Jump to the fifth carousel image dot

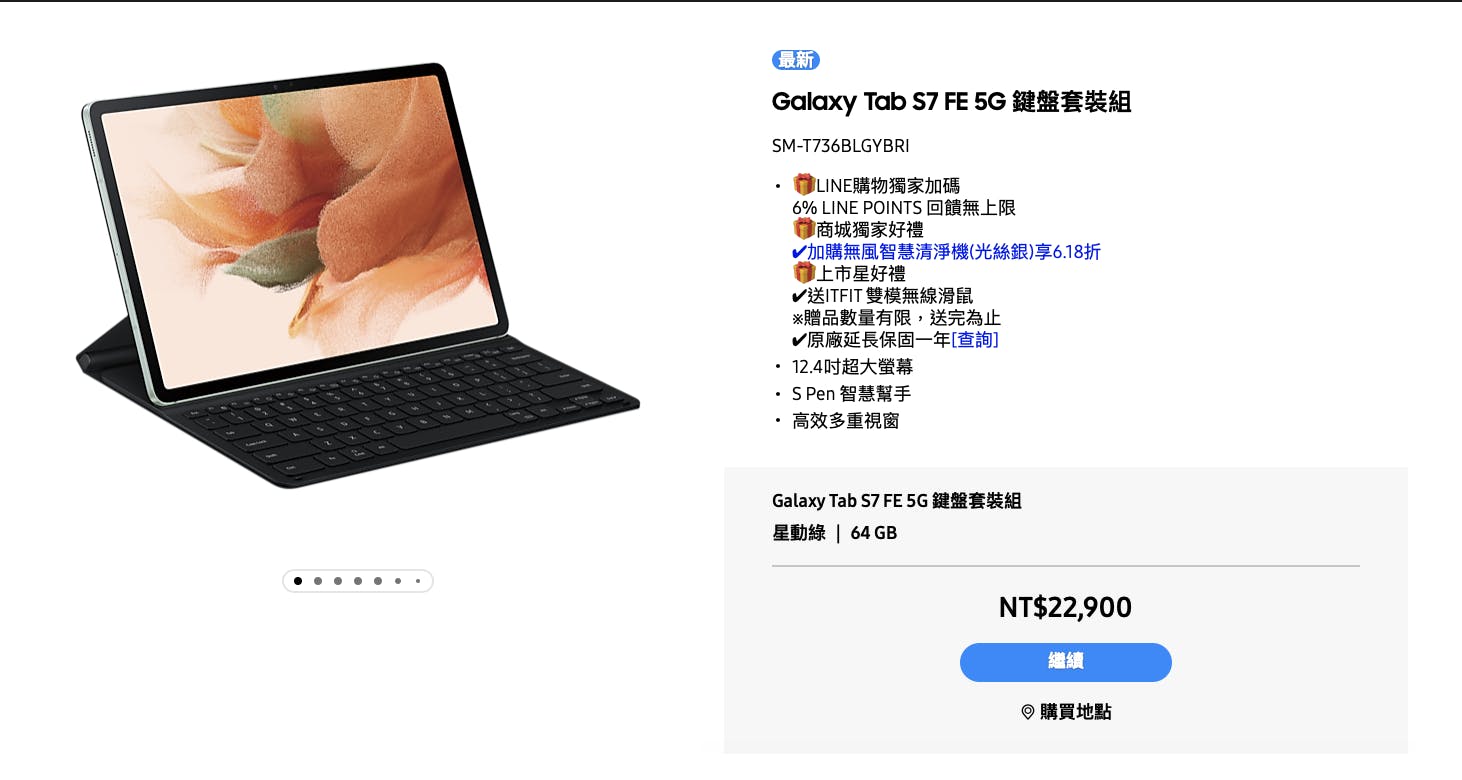coord(378,581)
